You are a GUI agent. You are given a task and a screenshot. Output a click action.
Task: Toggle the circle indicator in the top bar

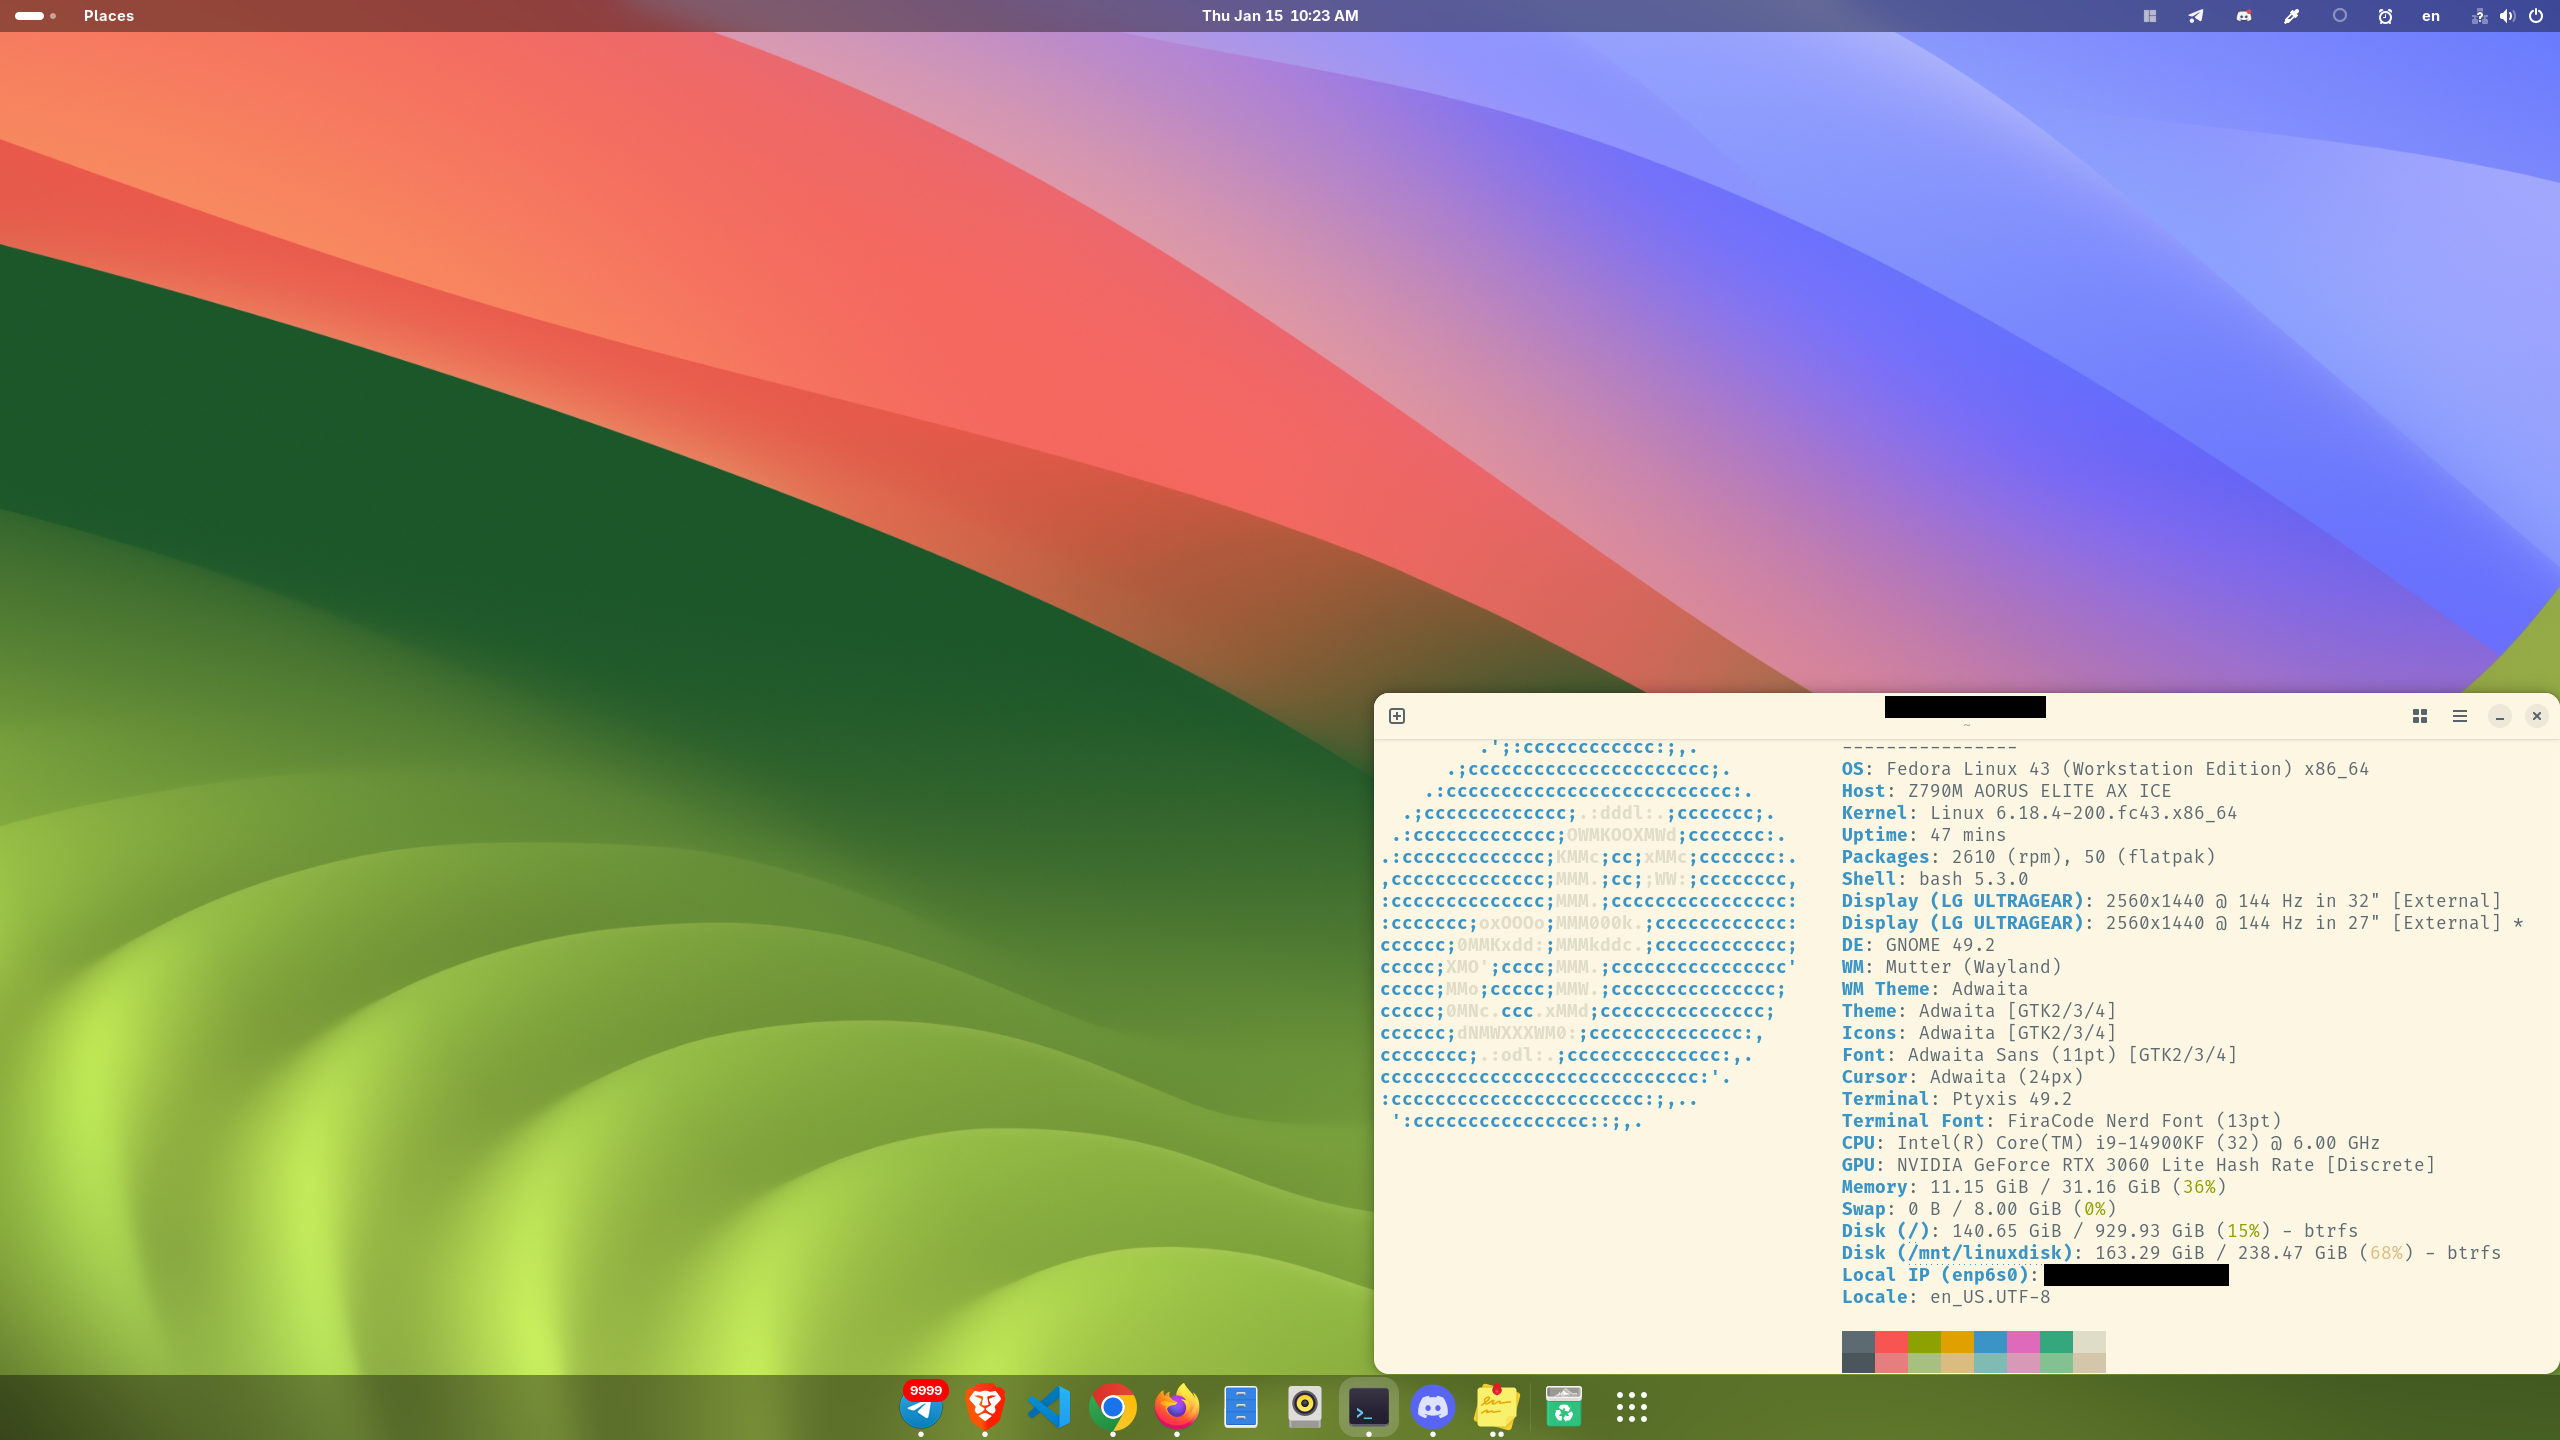coord(2339,16)
